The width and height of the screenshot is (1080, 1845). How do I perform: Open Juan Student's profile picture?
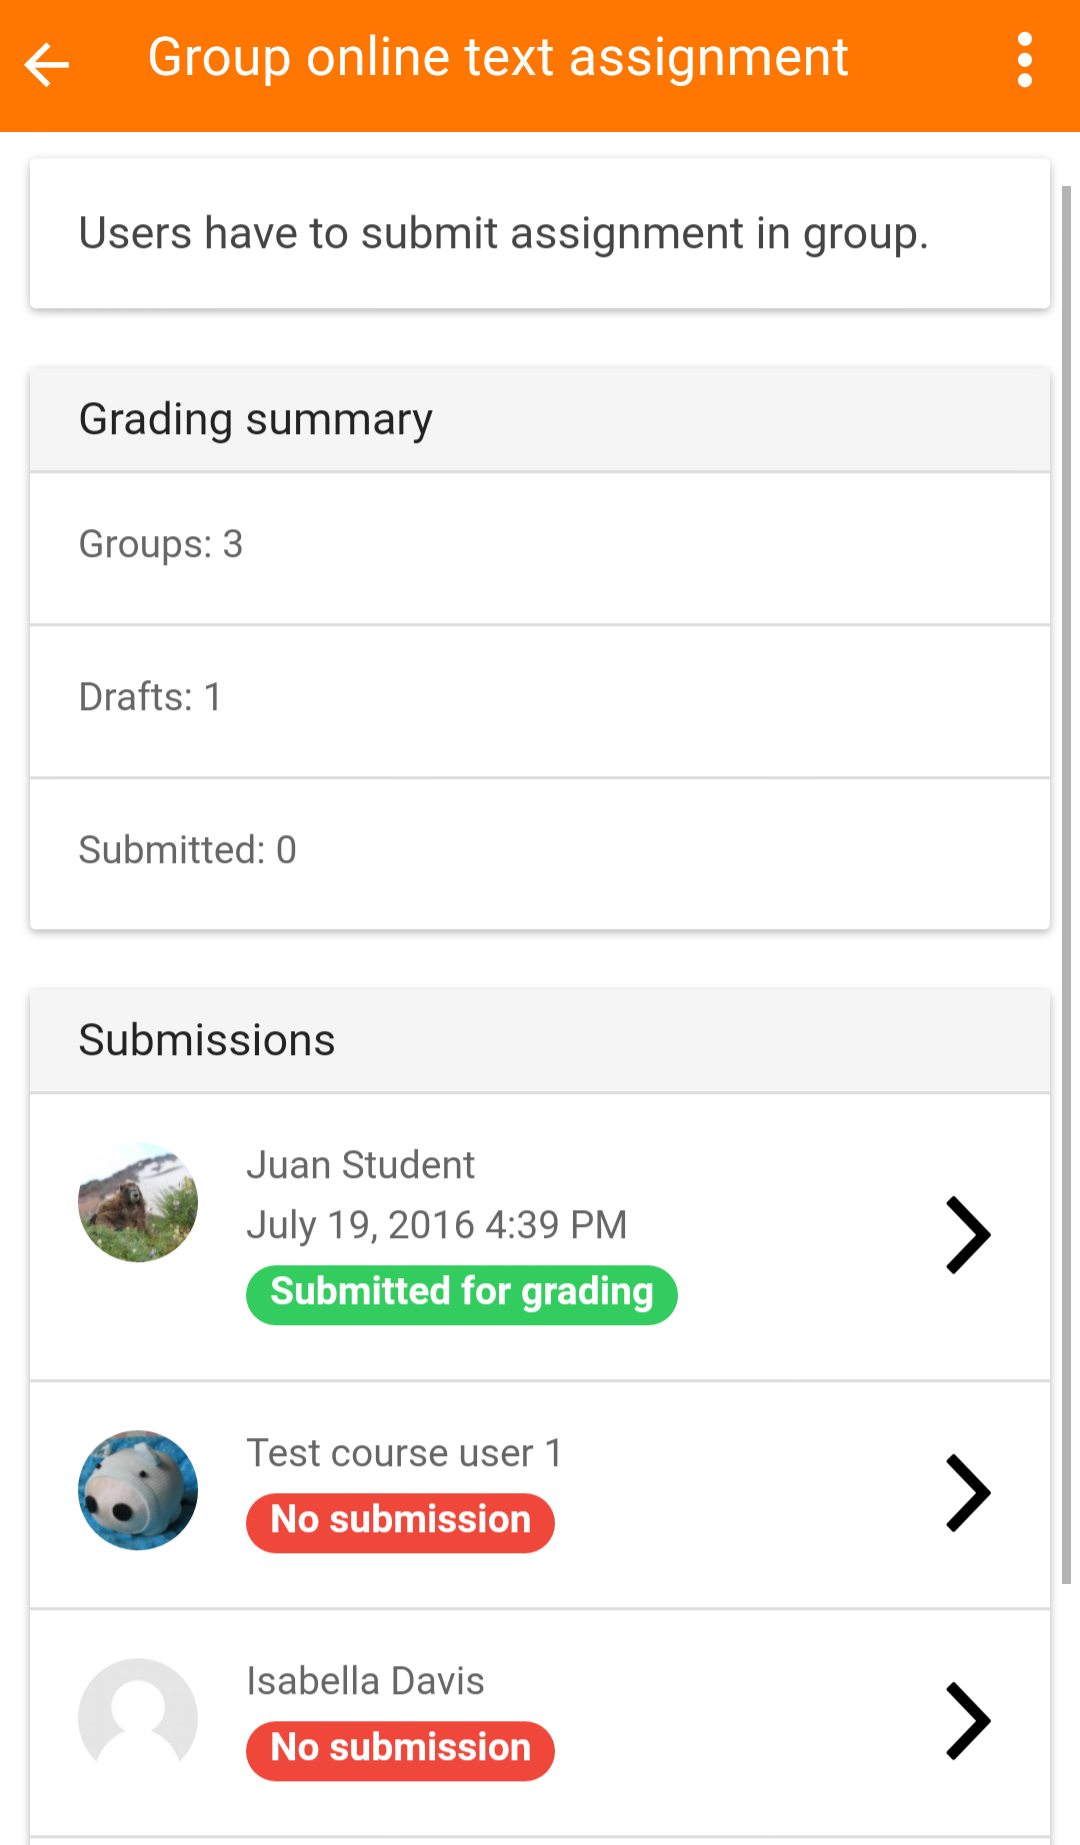[138, 1202]
